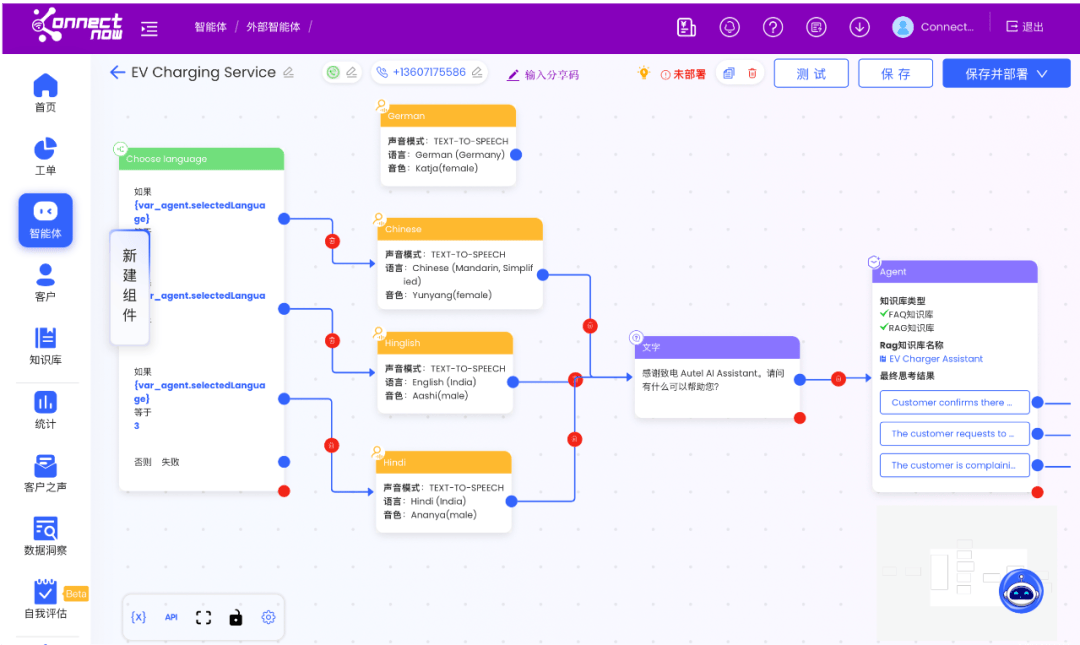Click the copy agent icon
The width and height of the screenshot is (1080, 645).
[729, 73]
